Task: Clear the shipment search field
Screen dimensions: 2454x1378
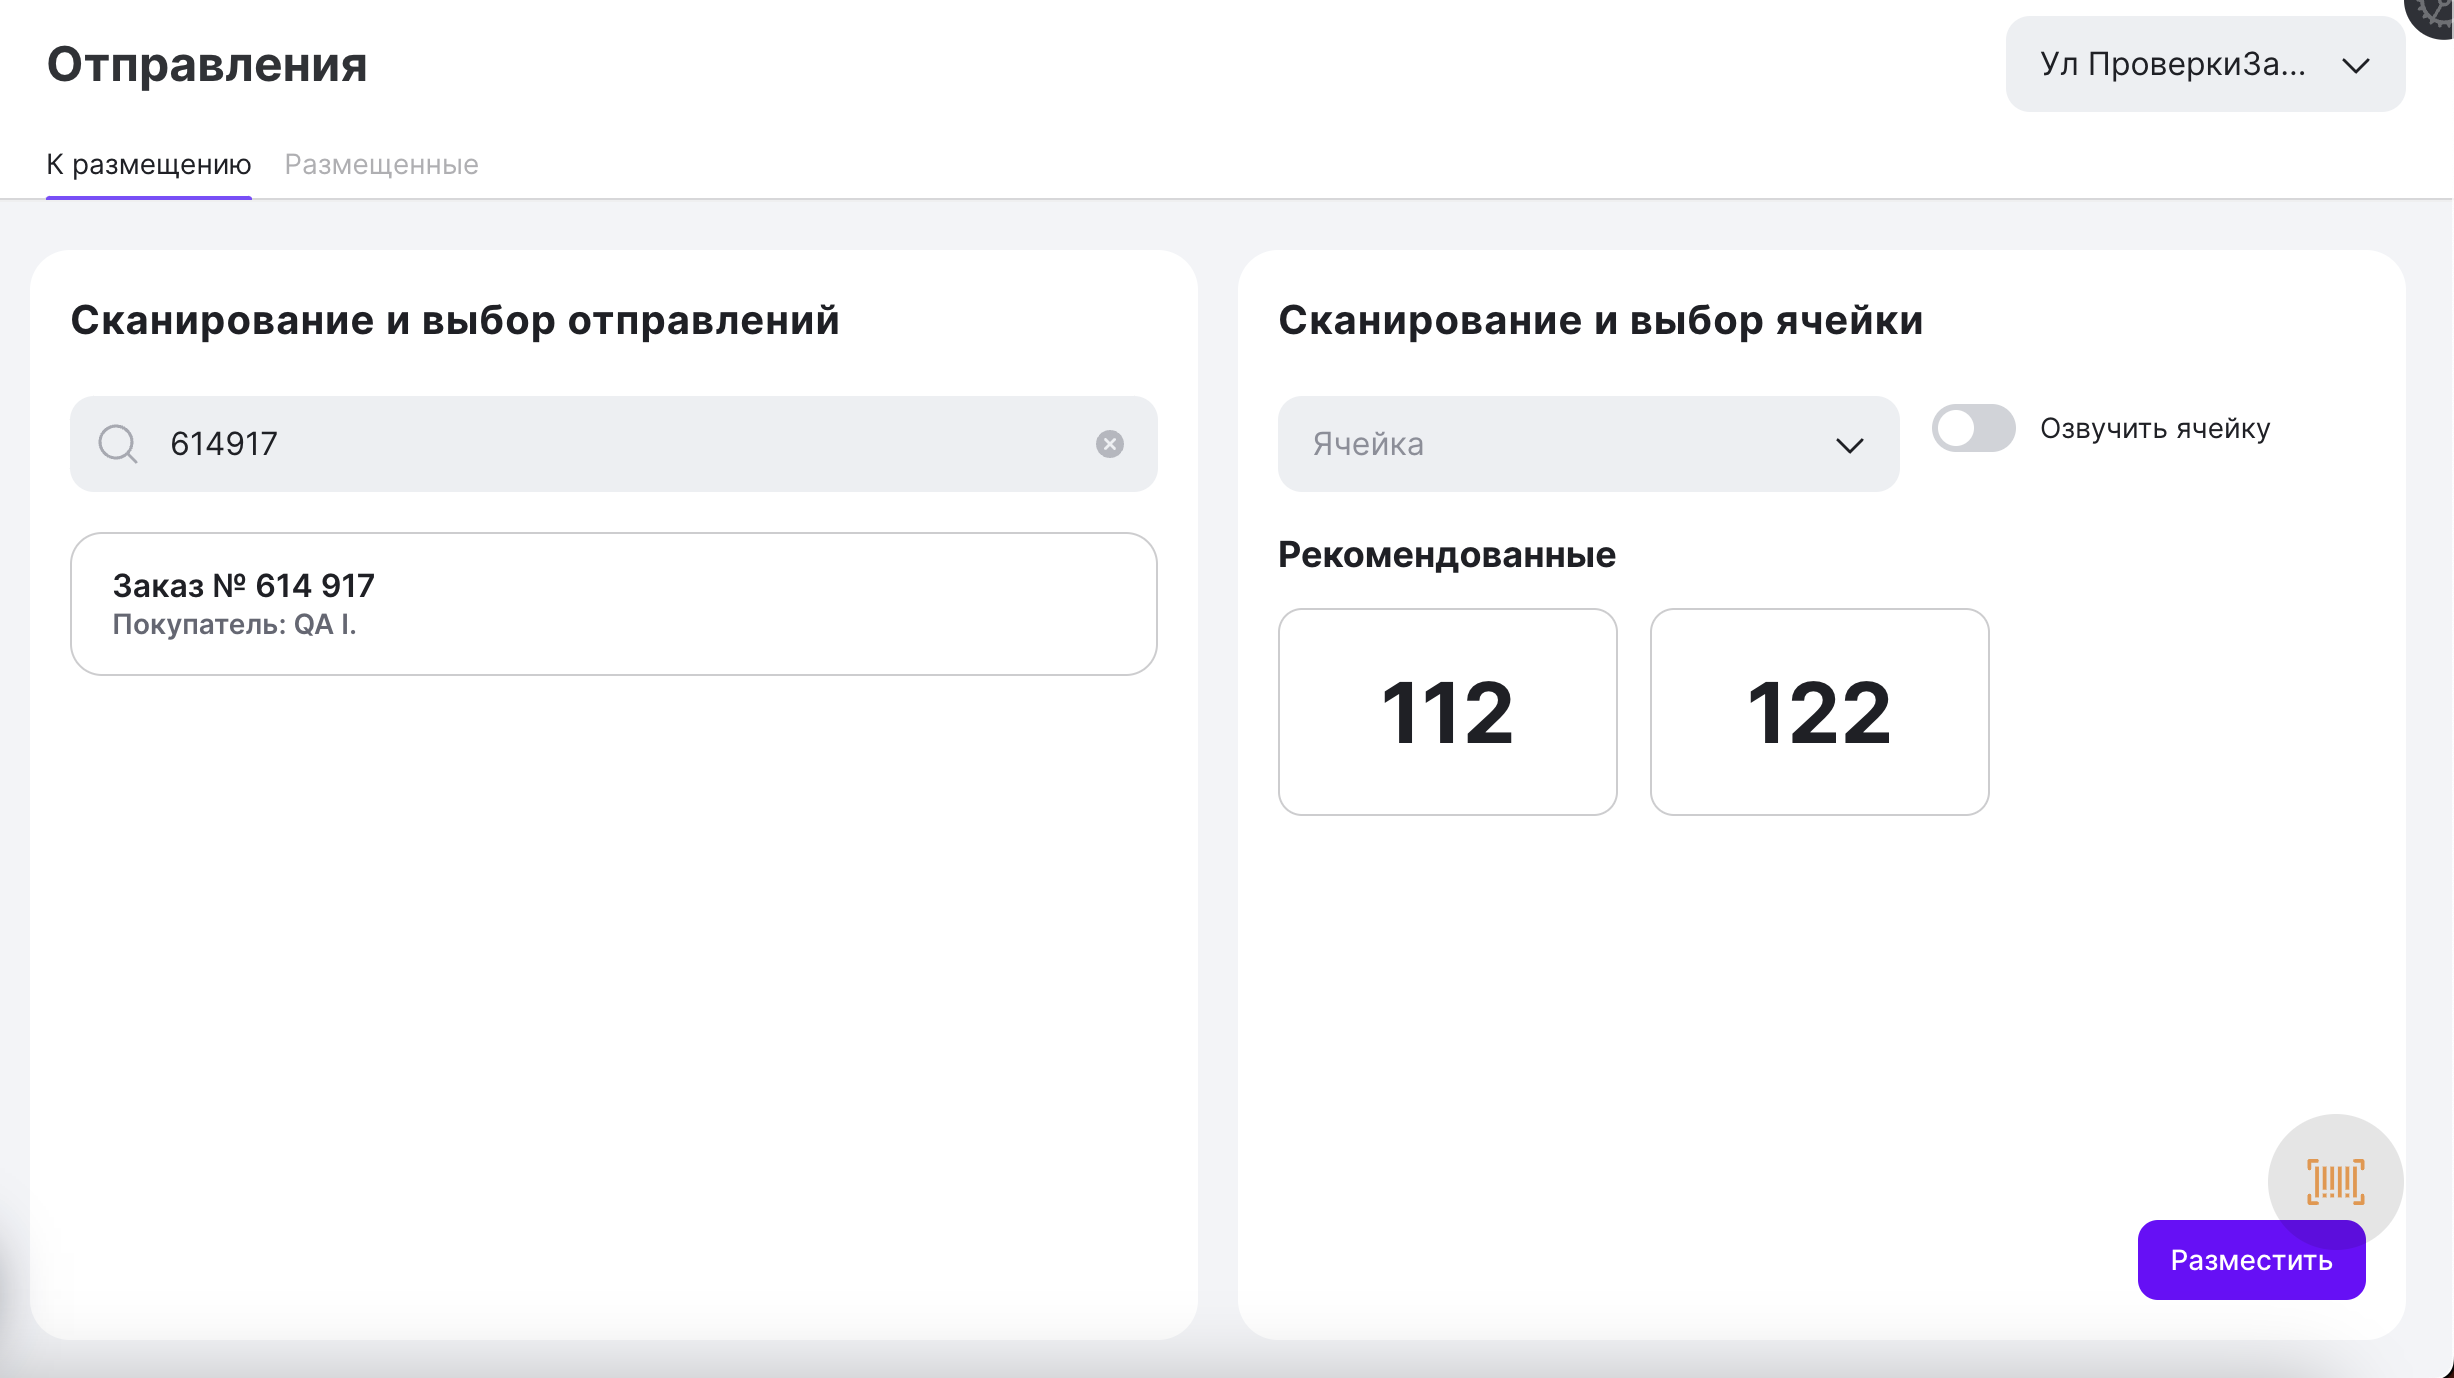Action: click(x=1109, y=444)
